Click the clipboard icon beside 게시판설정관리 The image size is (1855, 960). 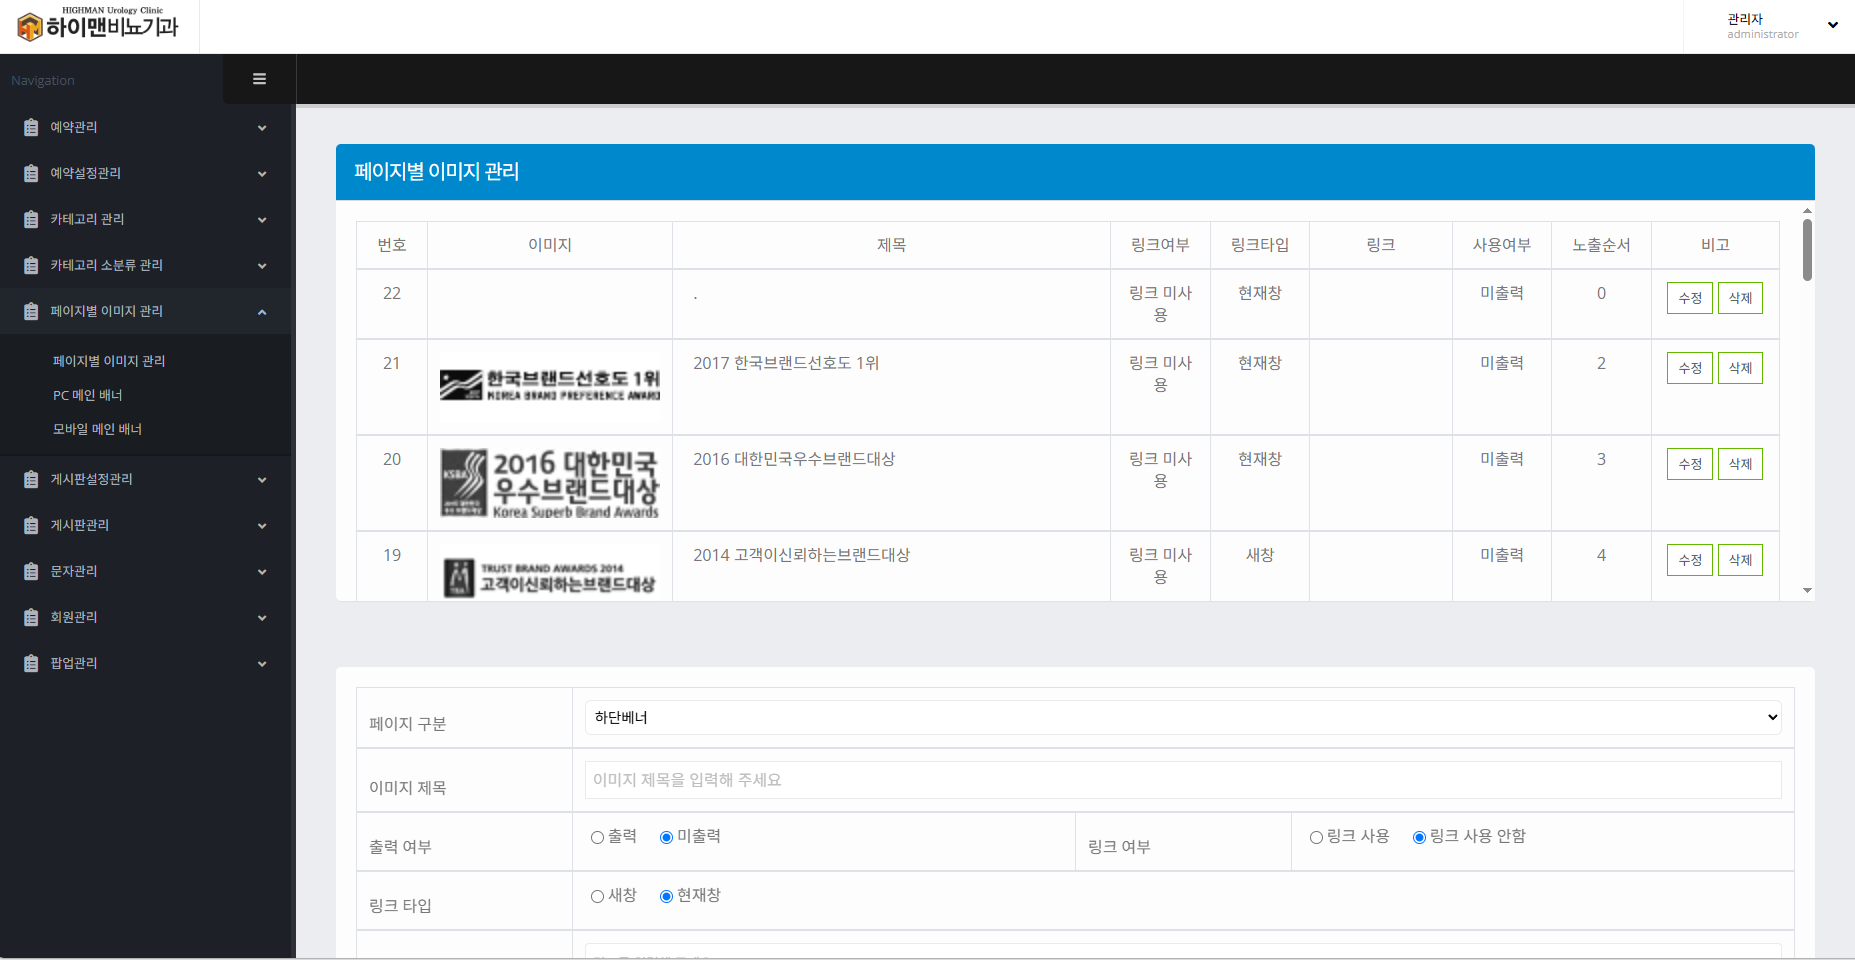[31, 479]
